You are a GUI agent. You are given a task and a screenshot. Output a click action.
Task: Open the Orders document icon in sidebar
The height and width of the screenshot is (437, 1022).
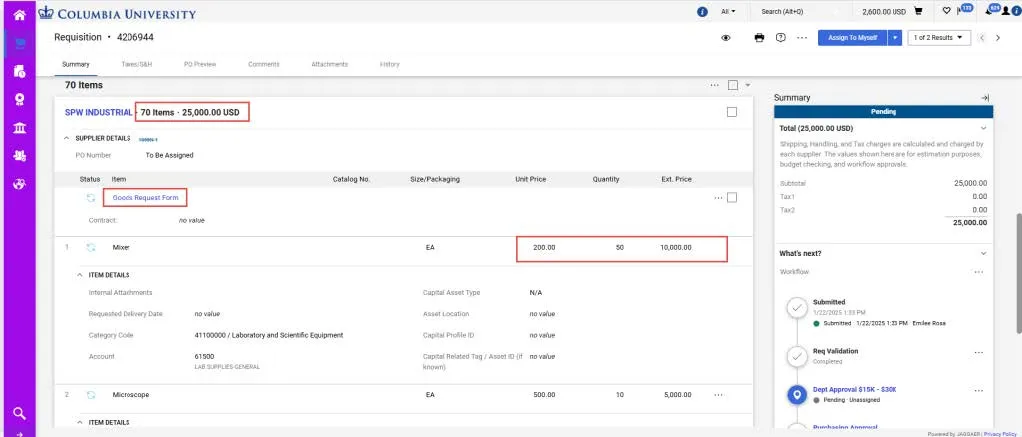[20, 71]
